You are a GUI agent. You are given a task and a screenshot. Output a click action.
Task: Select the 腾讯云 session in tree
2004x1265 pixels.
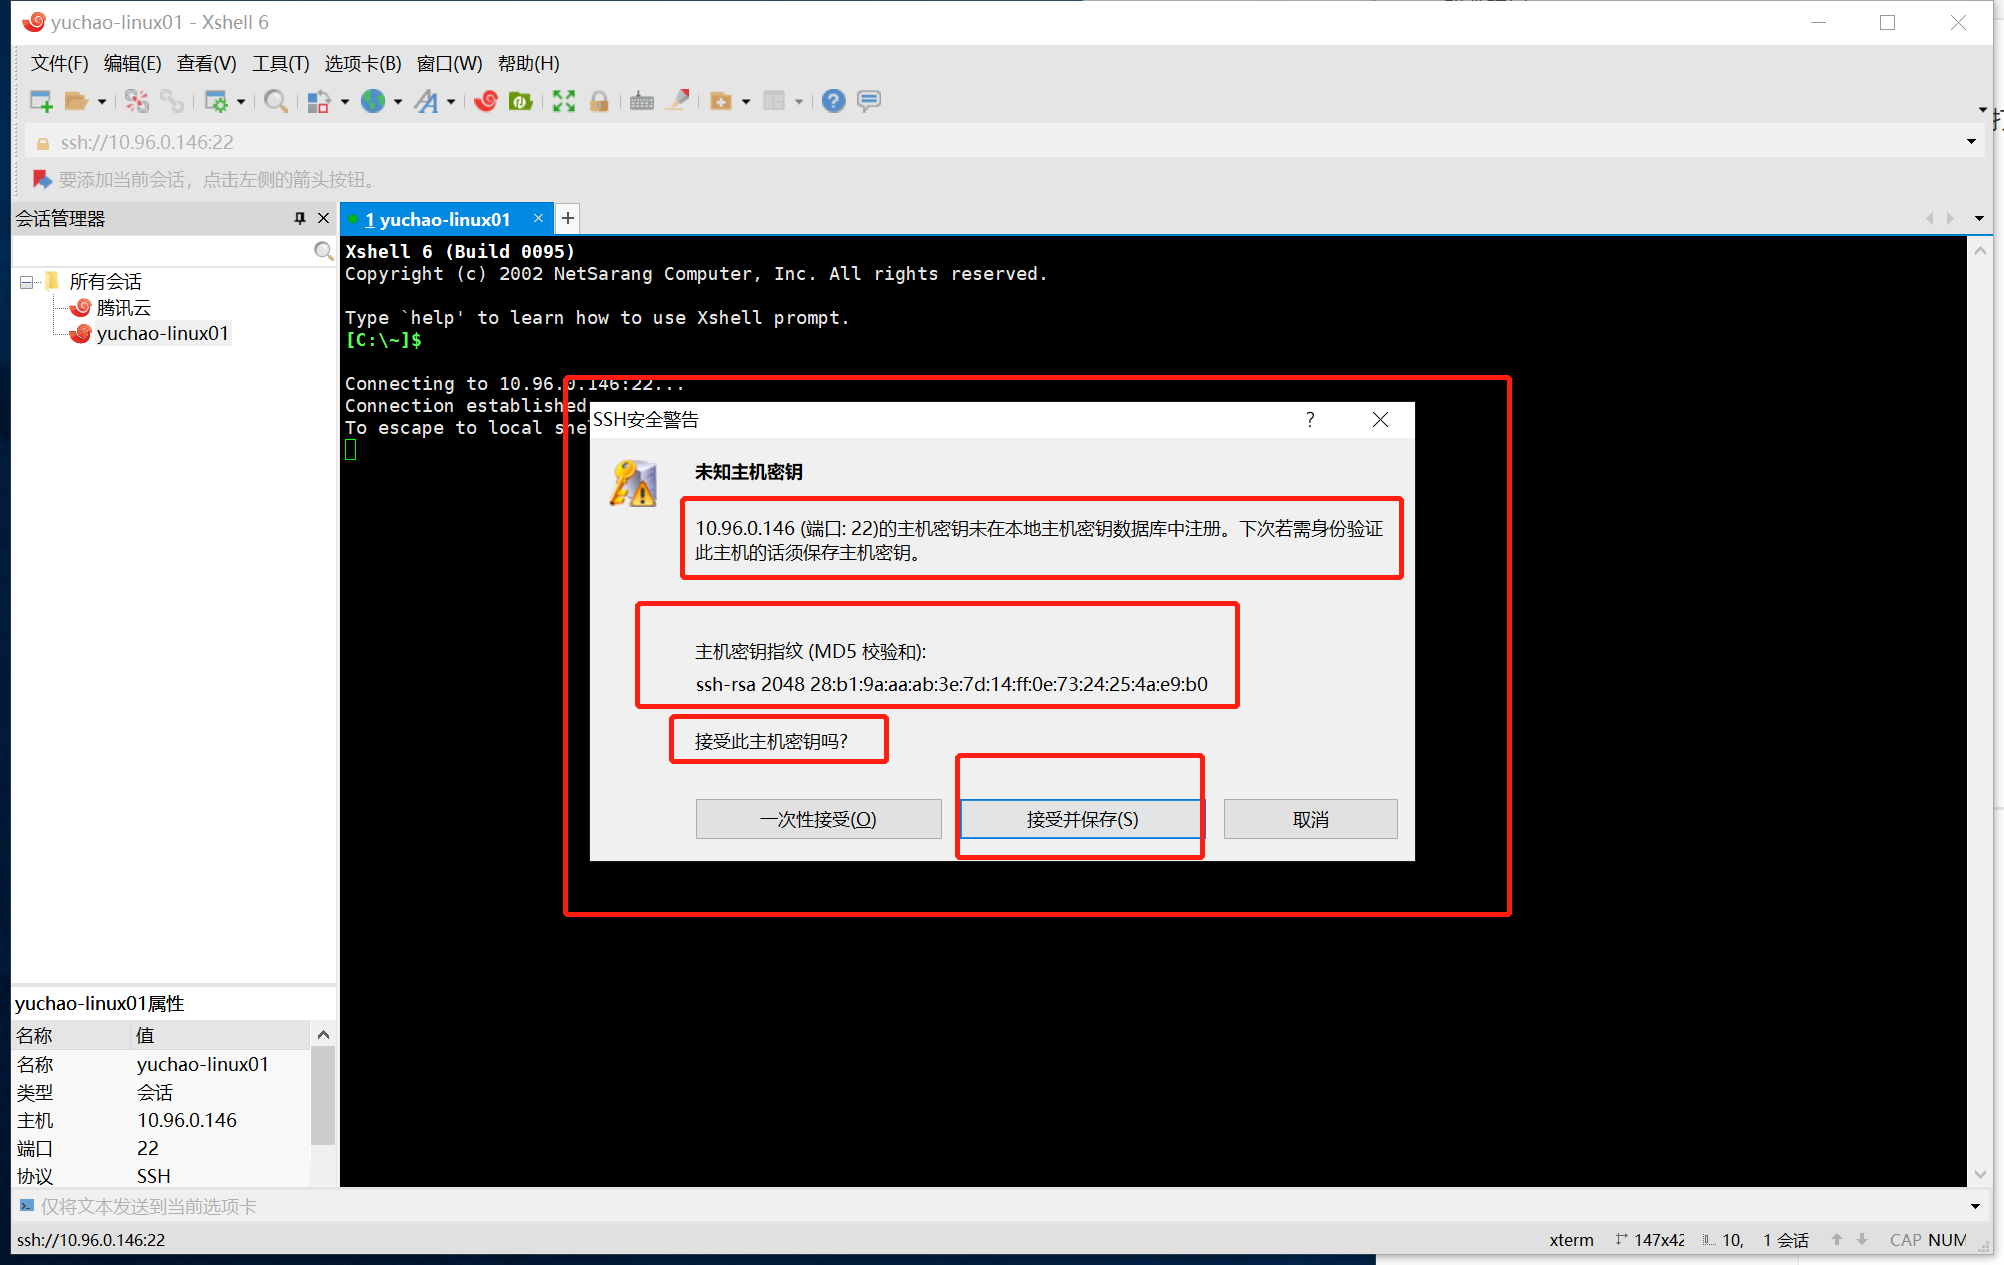pyautogui.click(x=124, y=307)
